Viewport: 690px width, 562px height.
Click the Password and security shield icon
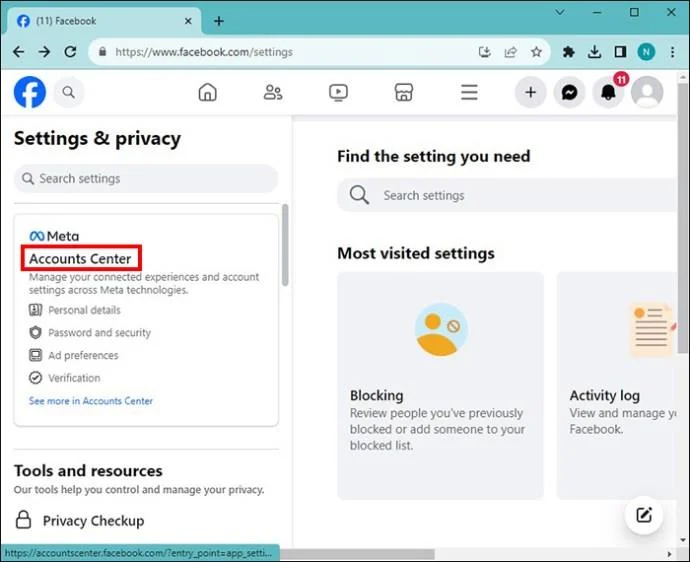(x=36, y=333)
